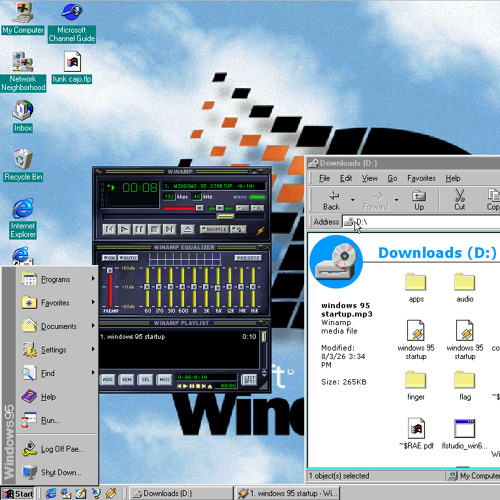Toggle Shuffle in Winamp
500x500 pixels.
[x=214, y=229]
